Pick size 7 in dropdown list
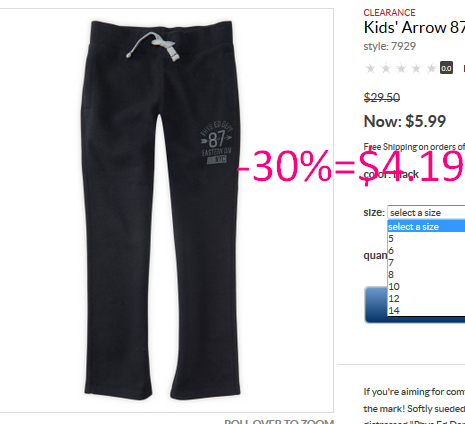Screen dimensions: 465x424 (426, 263)
